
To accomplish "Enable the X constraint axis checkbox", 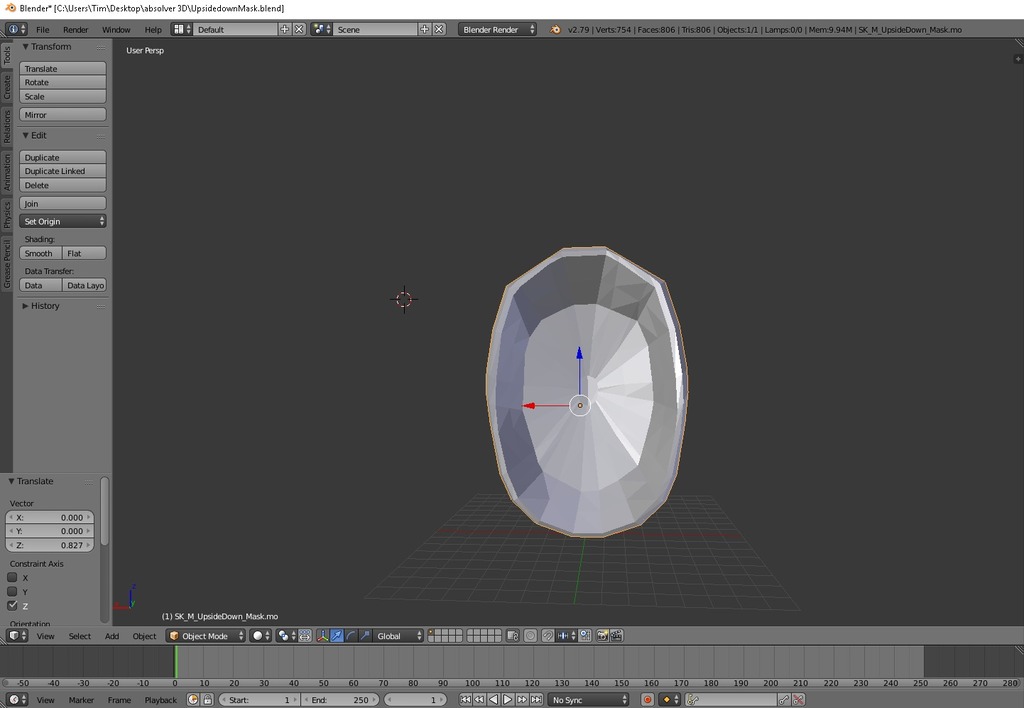I will (x=12, y=577).
